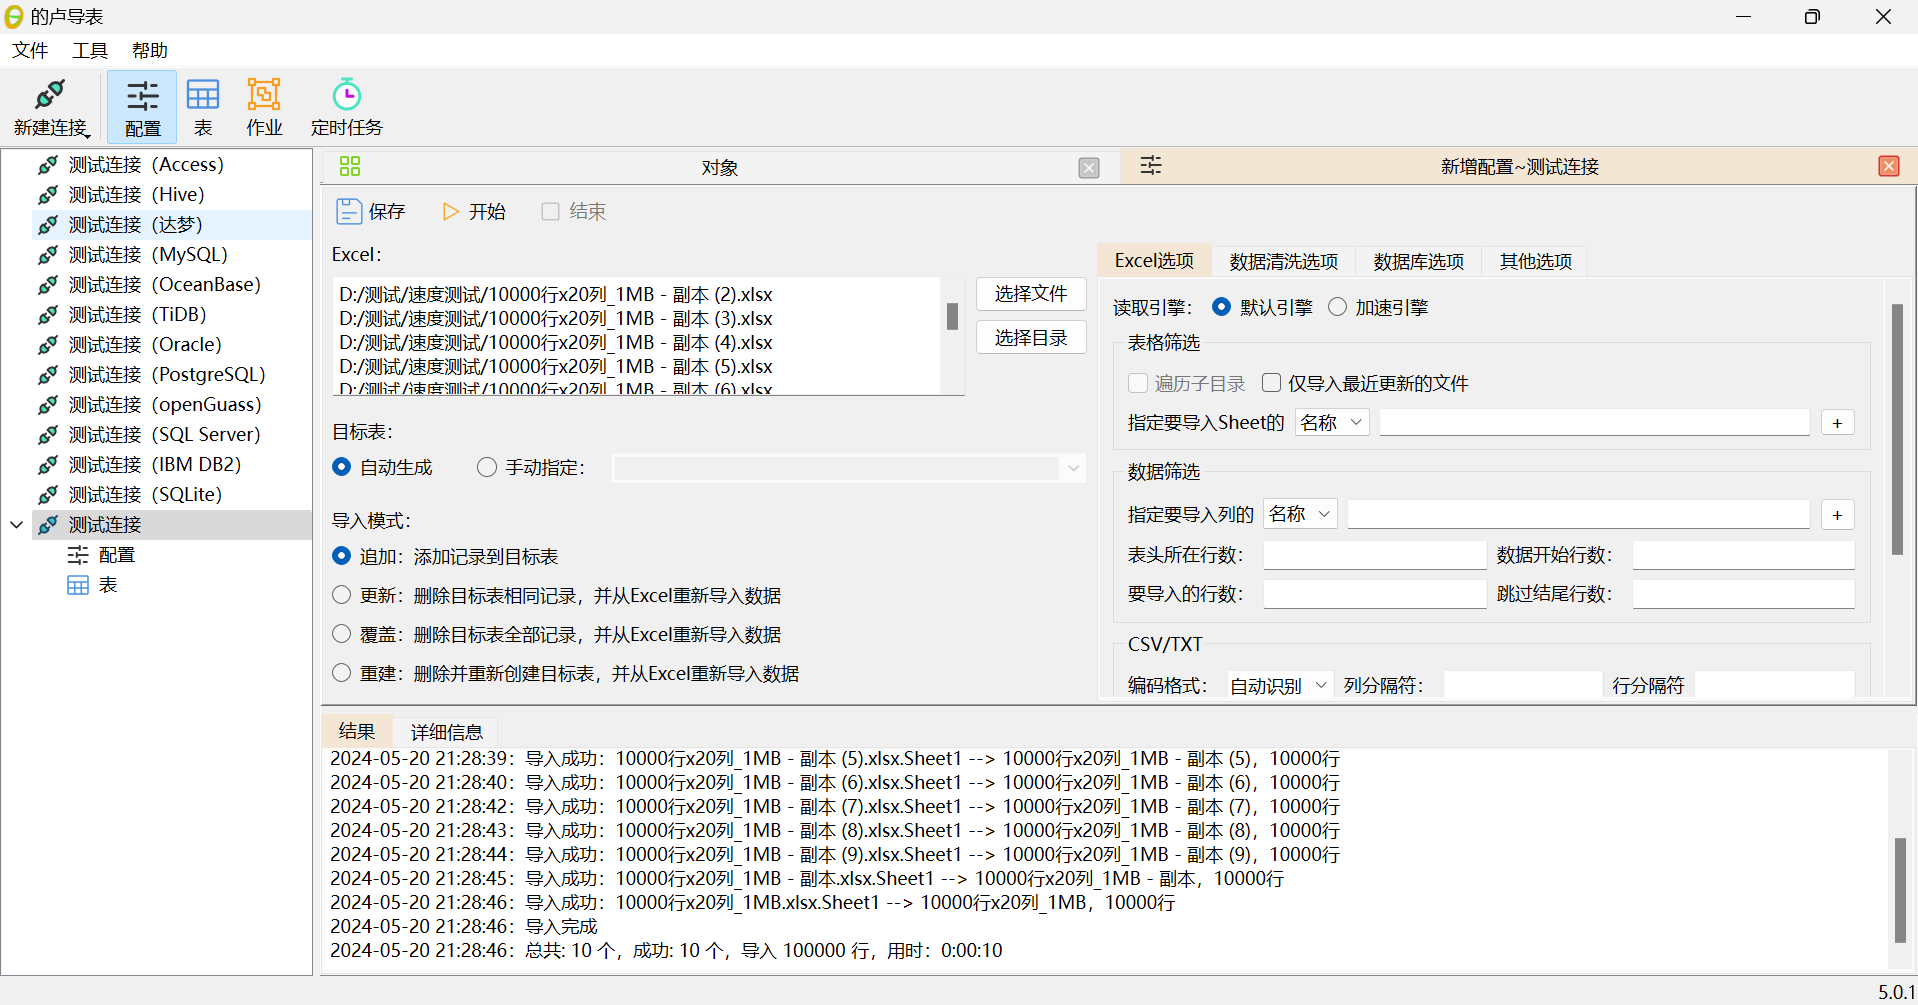1918x1005 pixels.
Task: Click the green grid icon of 对象 tab
Action: (x=350, y=166)
